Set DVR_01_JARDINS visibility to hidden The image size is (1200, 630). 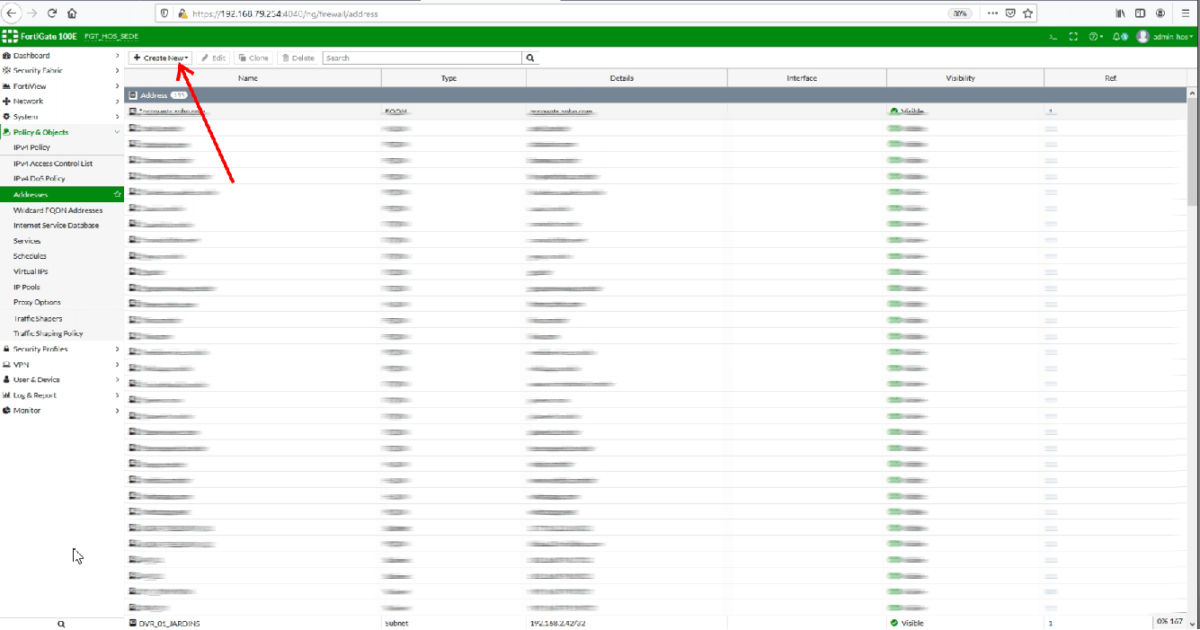coord(908,622)
